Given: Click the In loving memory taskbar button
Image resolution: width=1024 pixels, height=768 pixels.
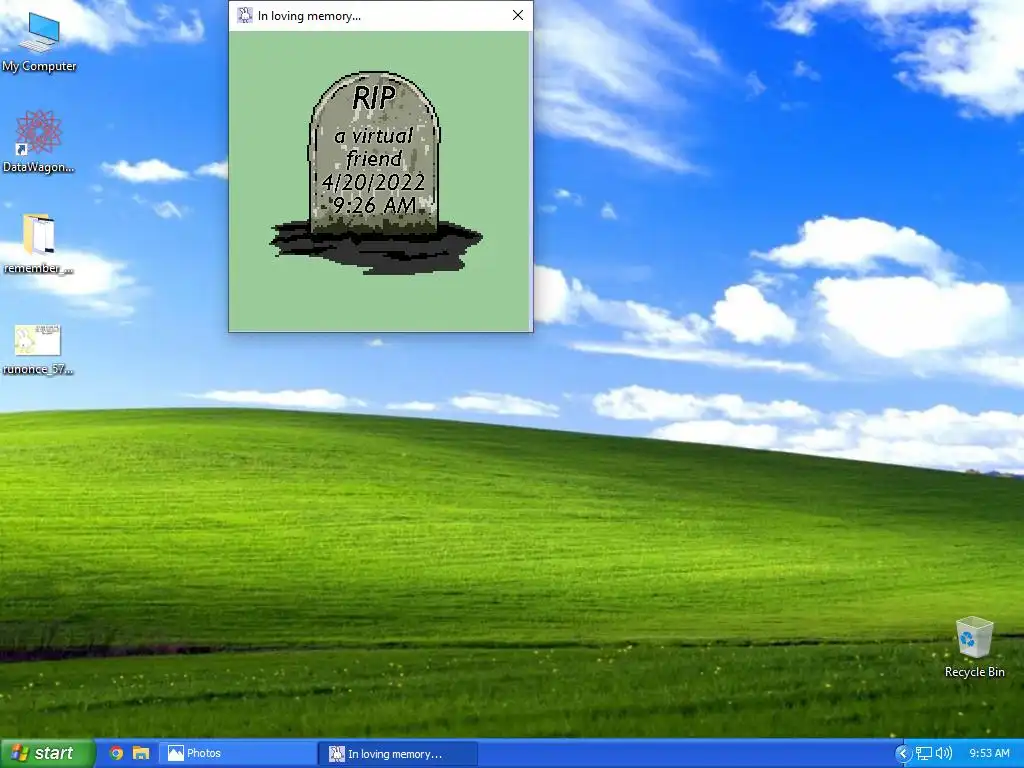Looking at the screenshot, I should [398, 753].
